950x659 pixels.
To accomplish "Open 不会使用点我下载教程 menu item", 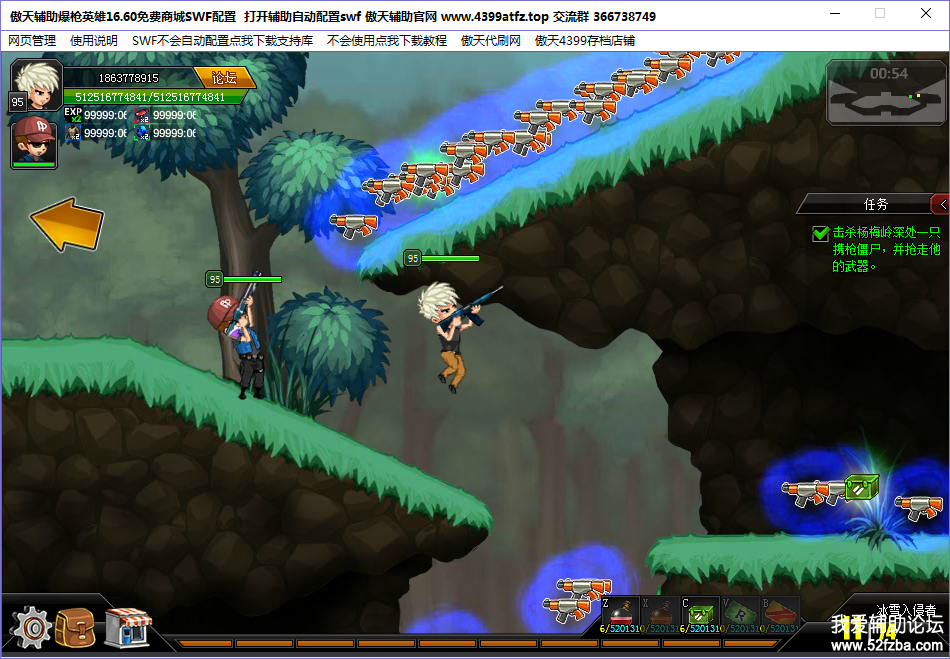I will tap(387, 41).
